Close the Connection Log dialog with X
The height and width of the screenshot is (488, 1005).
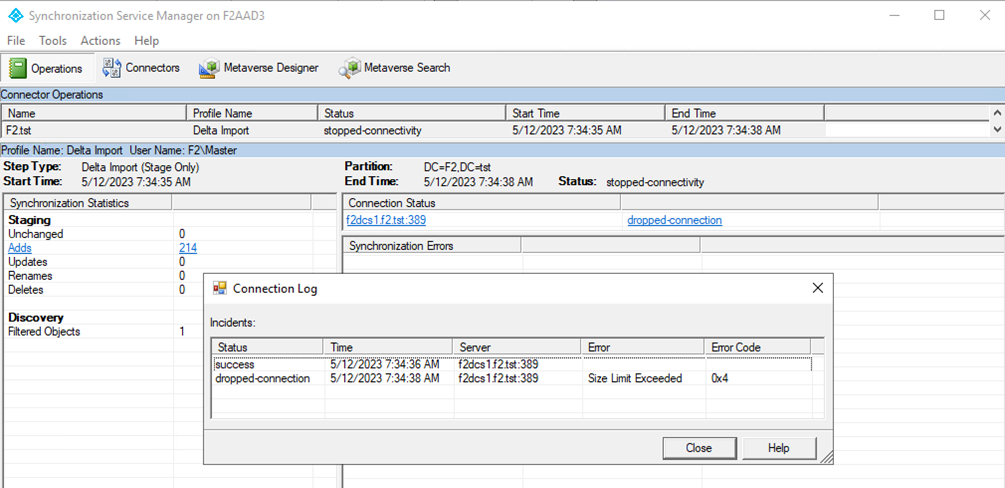[817, 288]
